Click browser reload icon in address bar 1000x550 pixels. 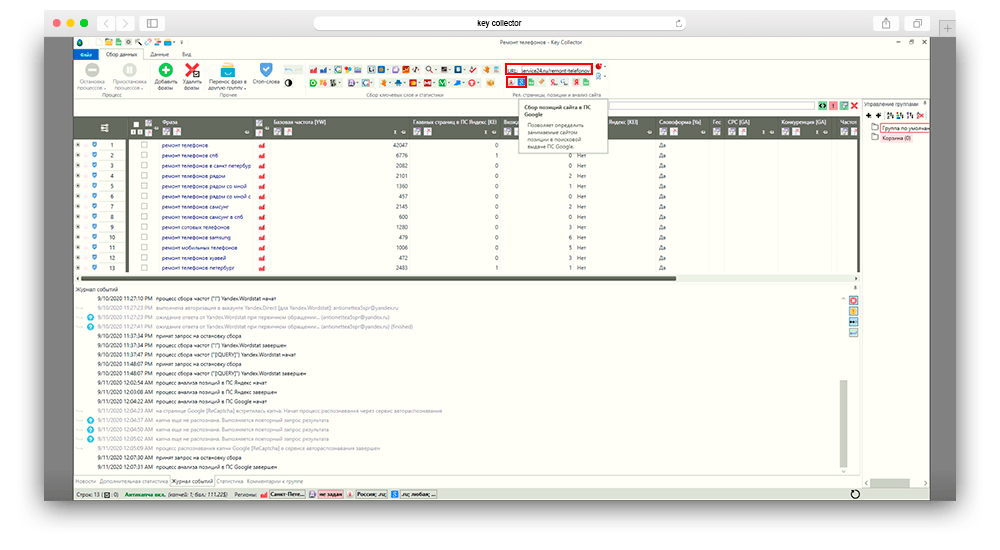pos(679,23)
